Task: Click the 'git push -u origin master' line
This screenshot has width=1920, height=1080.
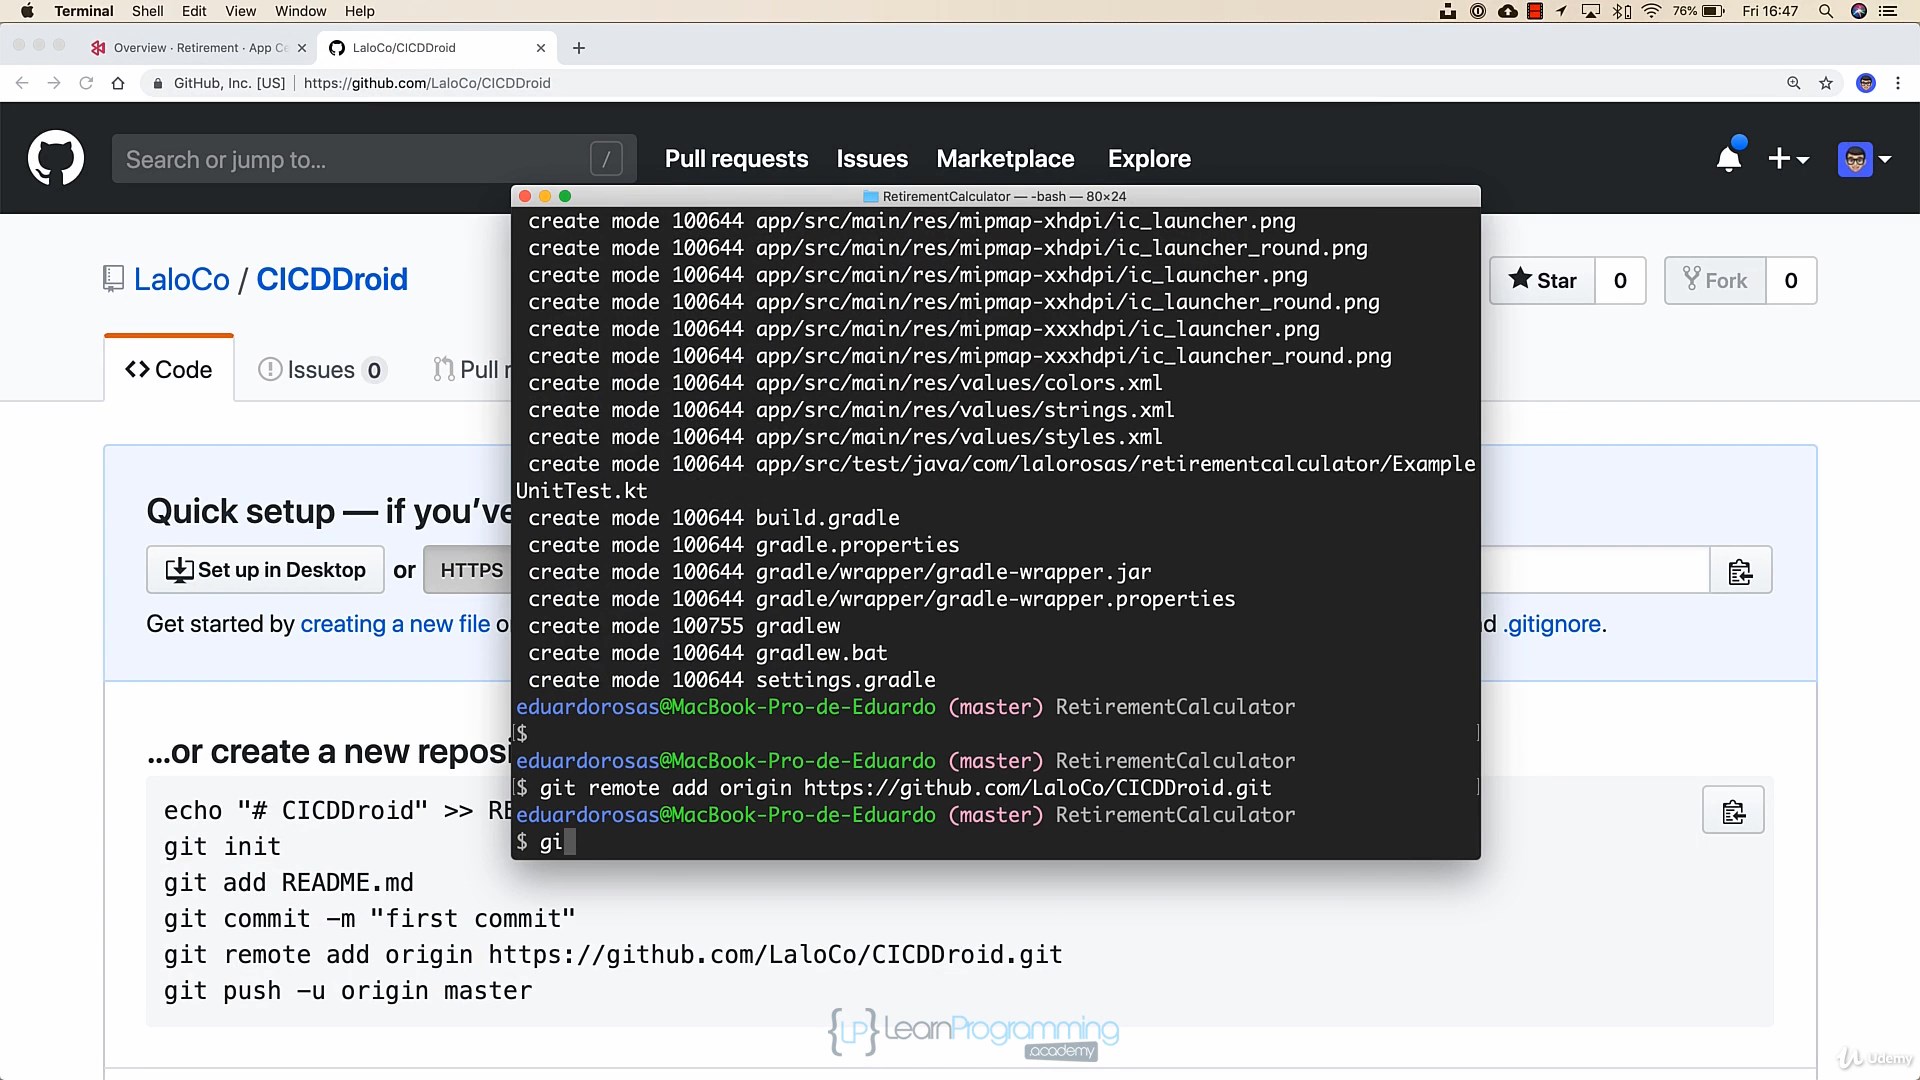Action: (x=348, y=991)
